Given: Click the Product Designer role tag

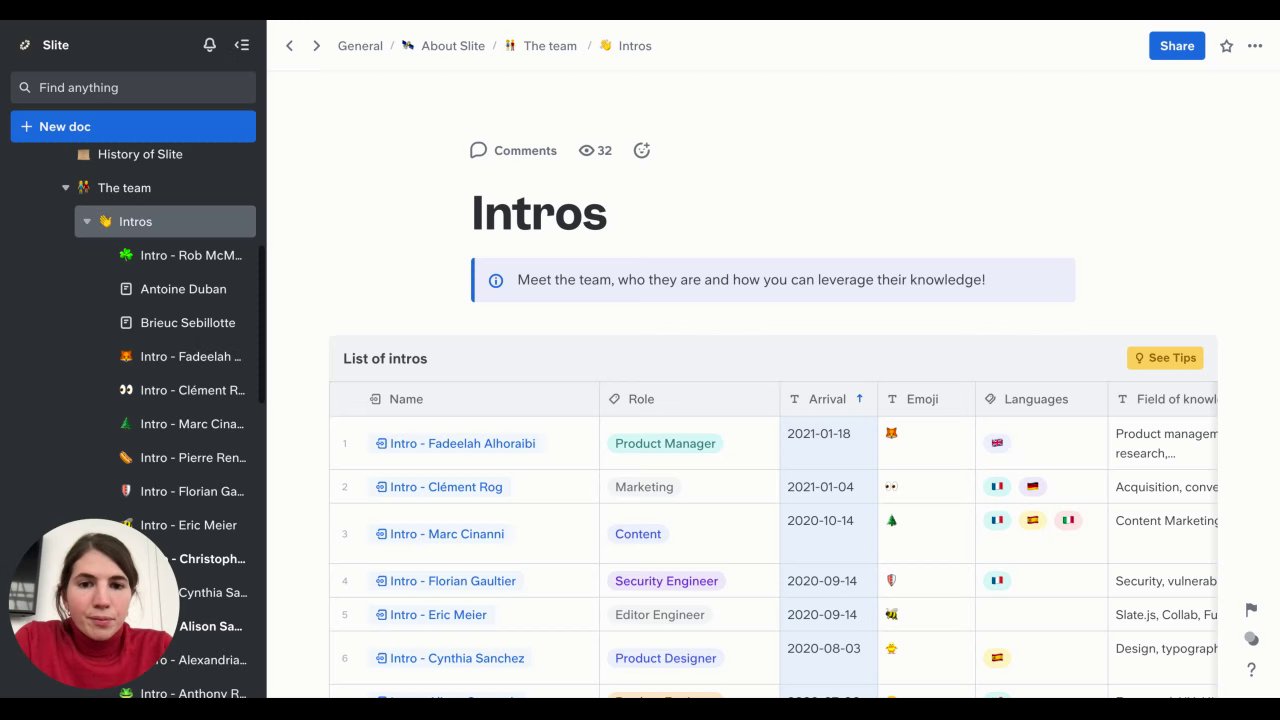Looking at the screenshot, I should 665,658.
